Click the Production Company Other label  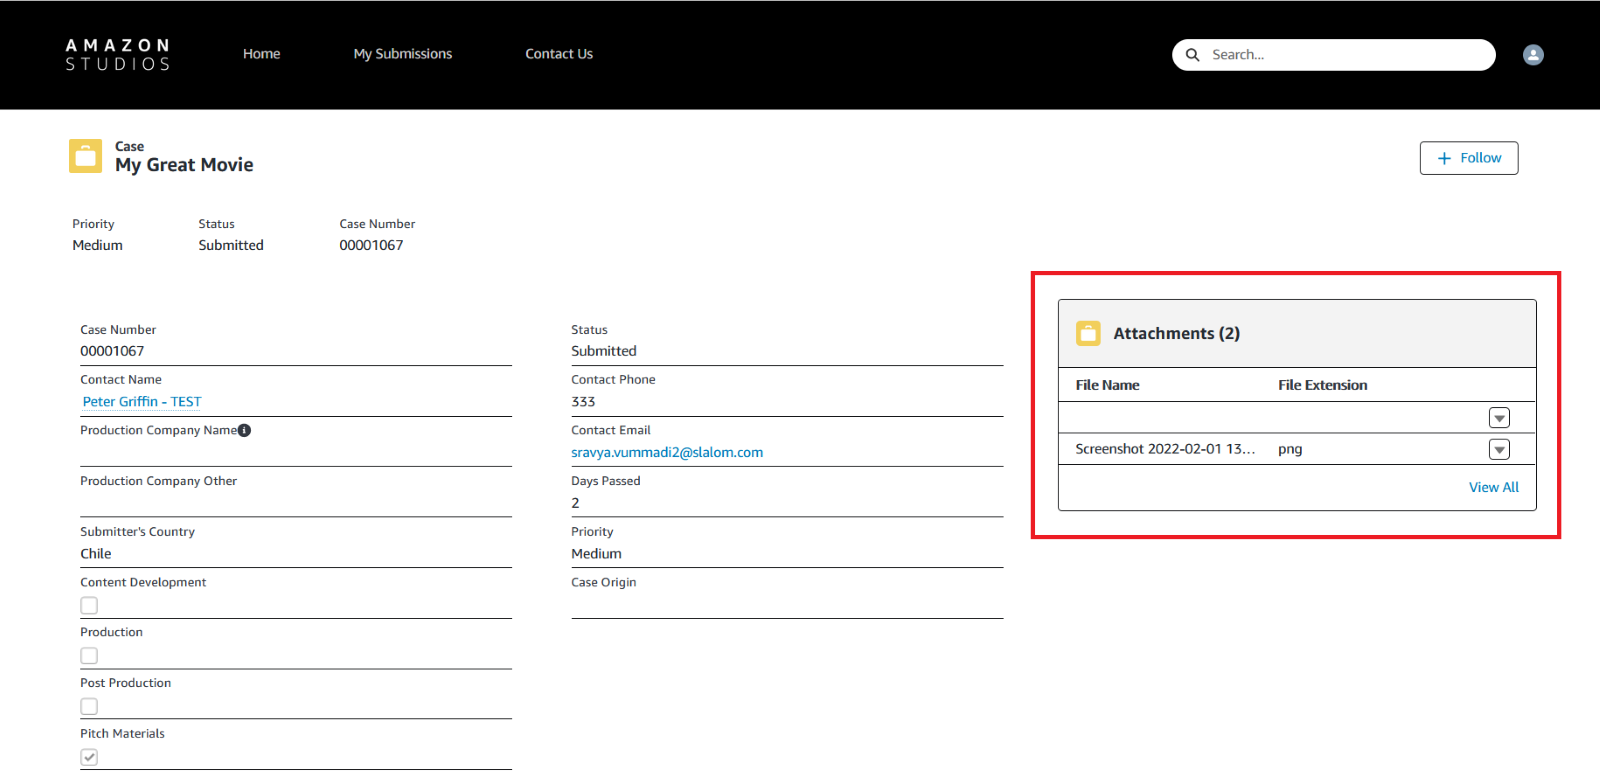coord(158,481)
